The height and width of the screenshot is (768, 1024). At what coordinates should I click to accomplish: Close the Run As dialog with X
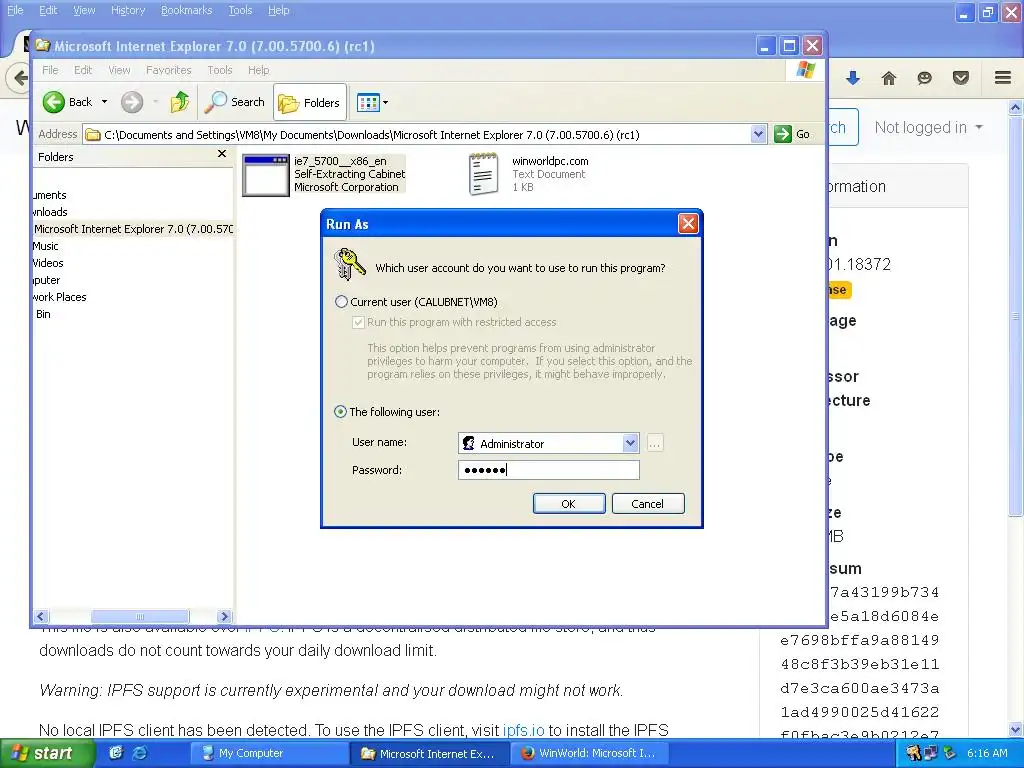pyautogui.click(x=688, y=224)
